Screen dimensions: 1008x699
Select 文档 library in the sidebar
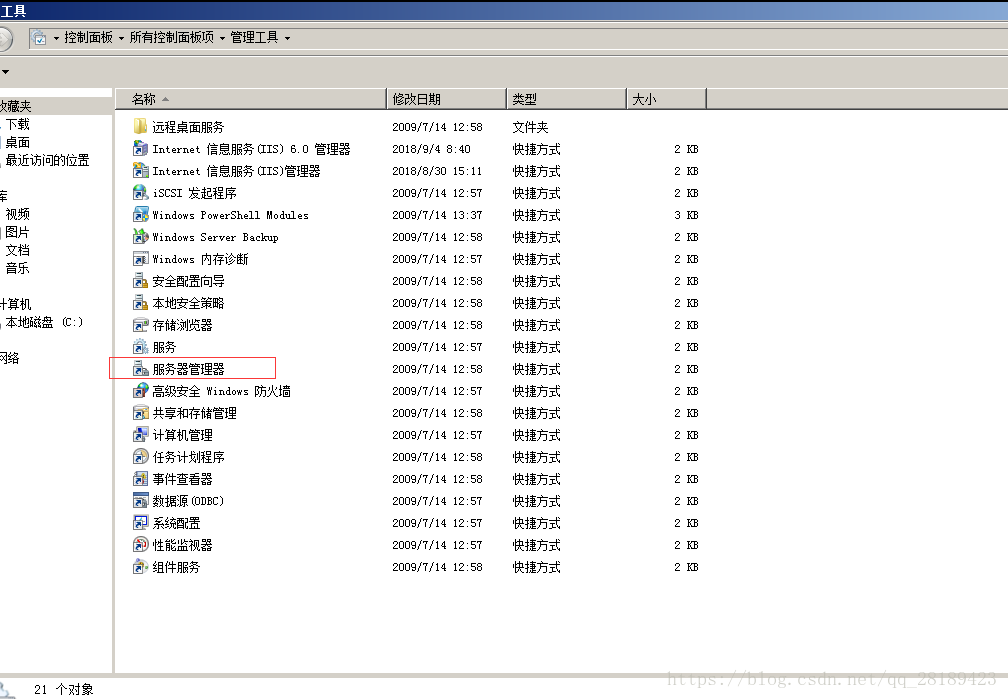[18, 250]
